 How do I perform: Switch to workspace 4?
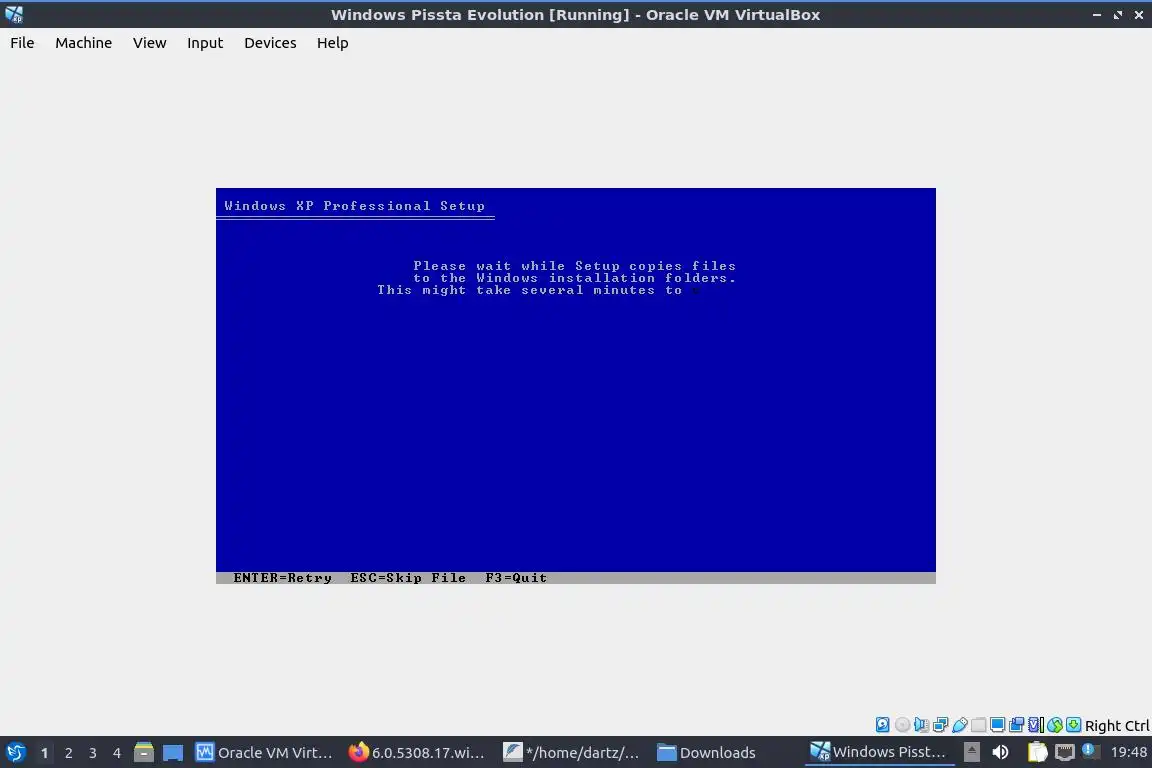pos(117,753)
